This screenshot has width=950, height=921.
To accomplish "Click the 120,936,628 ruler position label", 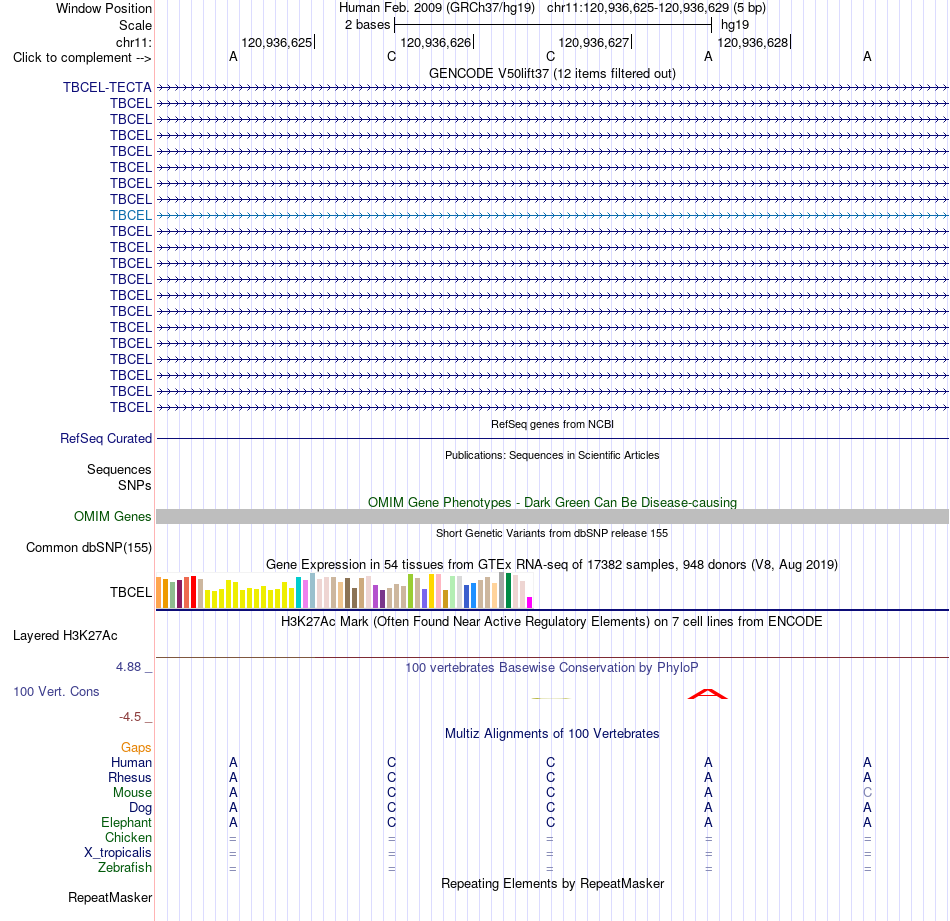I will pyautogui.click(x=752, y=42).
